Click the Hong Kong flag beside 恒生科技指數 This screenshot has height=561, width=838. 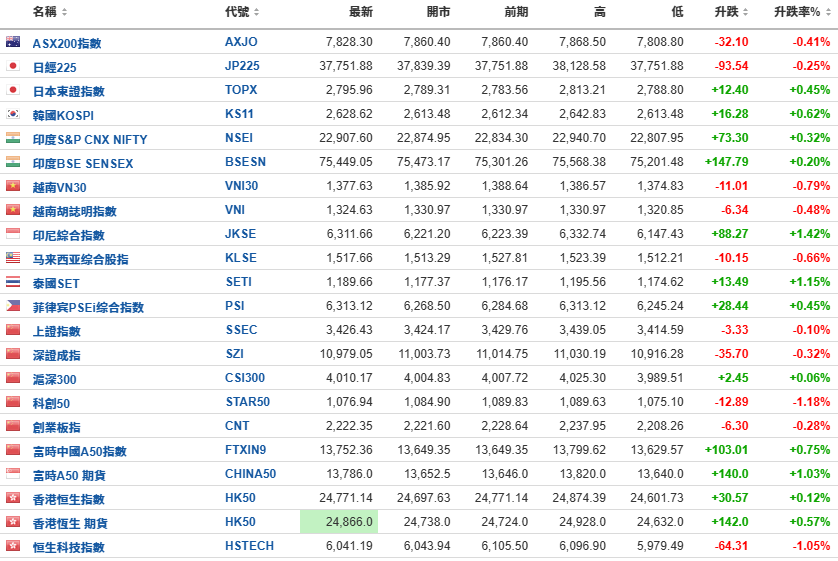tap(13, 546)
